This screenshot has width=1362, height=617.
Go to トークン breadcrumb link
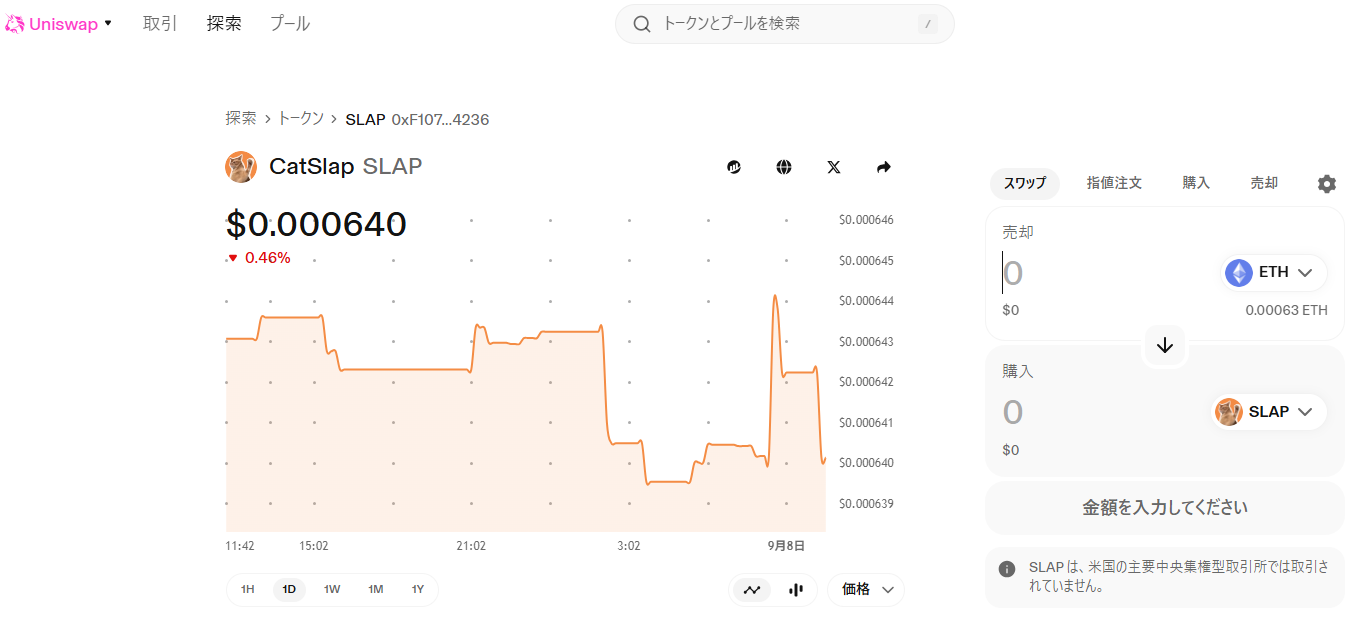[x=300, y=119]
